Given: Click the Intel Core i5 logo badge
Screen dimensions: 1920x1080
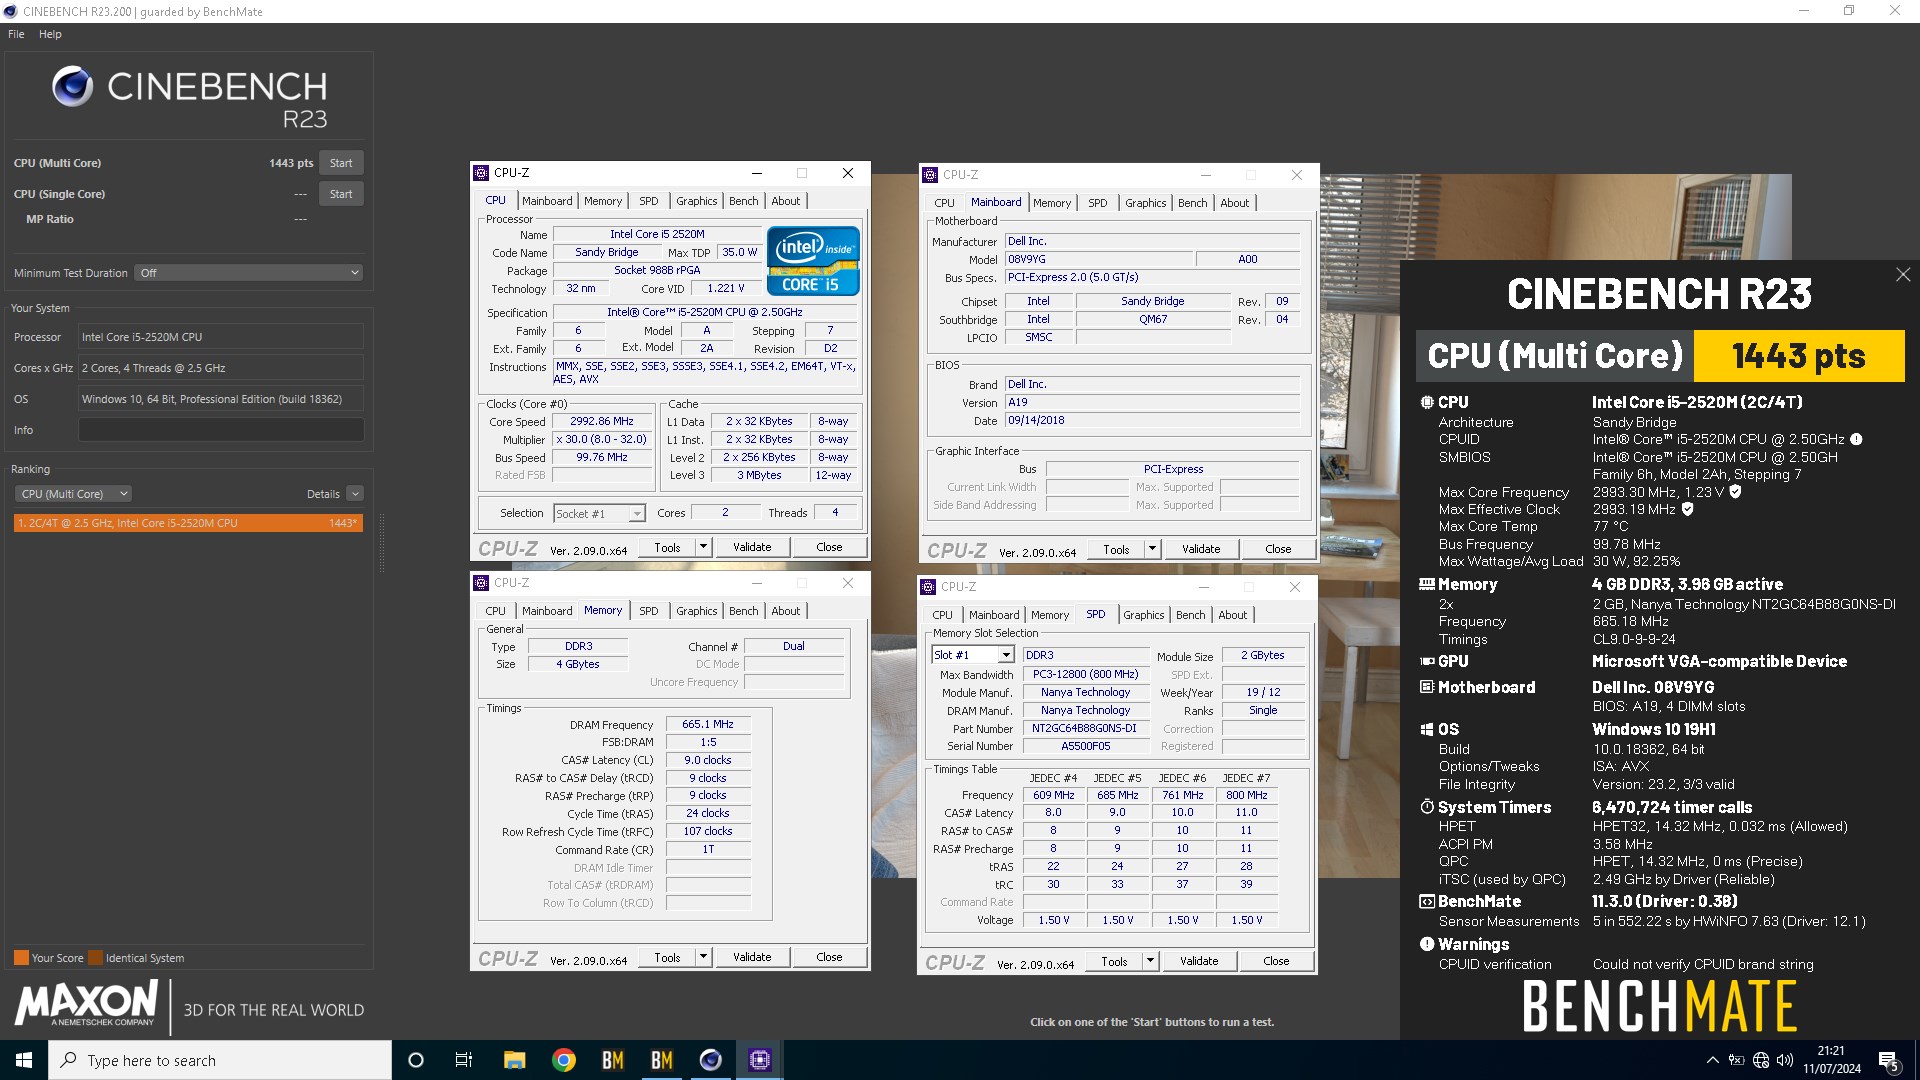Looking at the screenshot, I should pyautogui.click(x=813, y=261).
